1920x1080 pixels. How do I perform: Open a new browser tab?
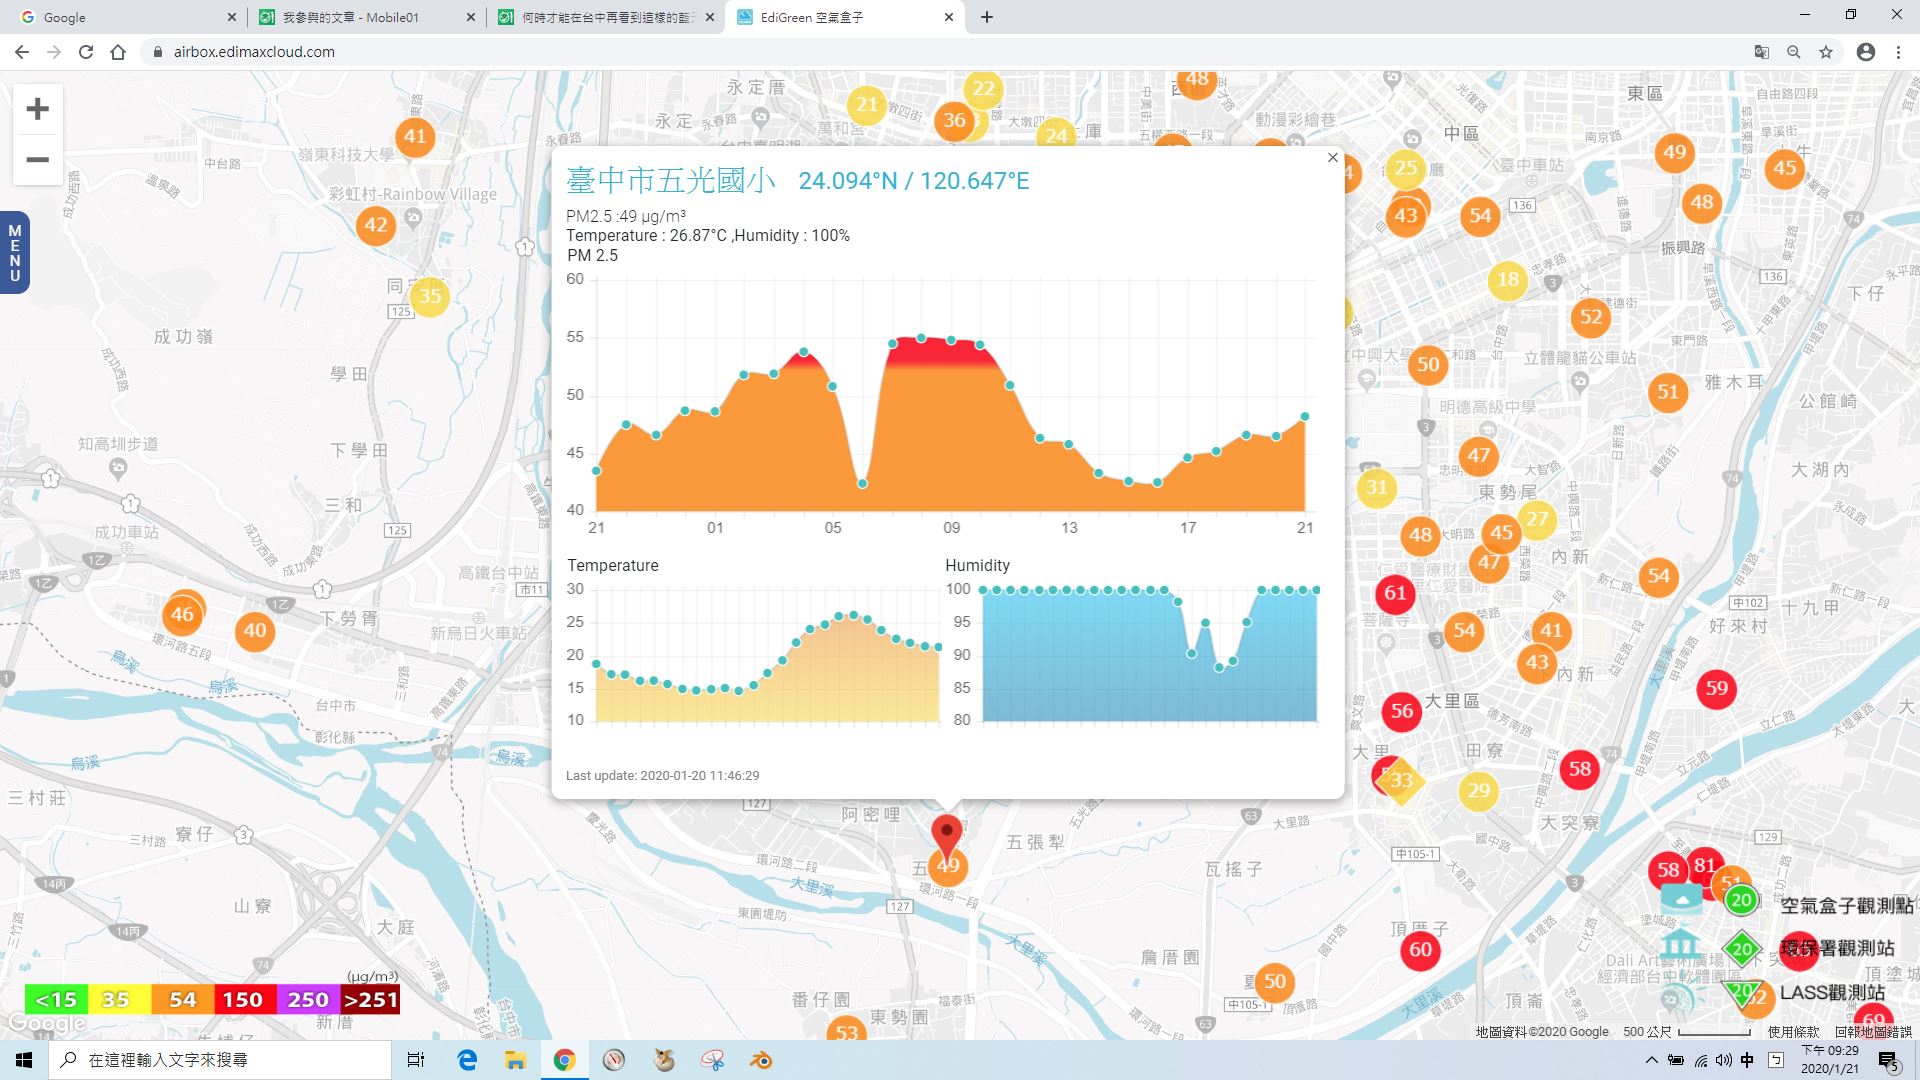[987, 17]
